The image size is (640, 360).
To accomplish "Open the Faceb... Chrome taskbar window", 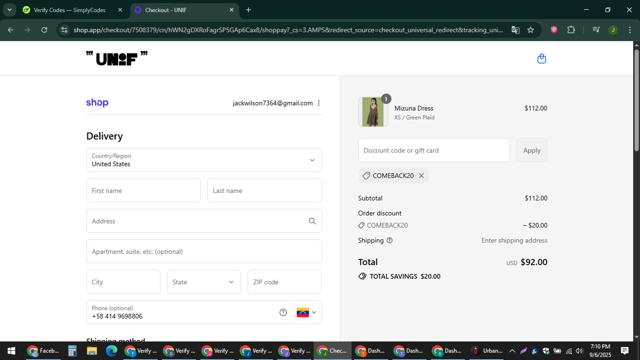I will (x=43, y=351).
